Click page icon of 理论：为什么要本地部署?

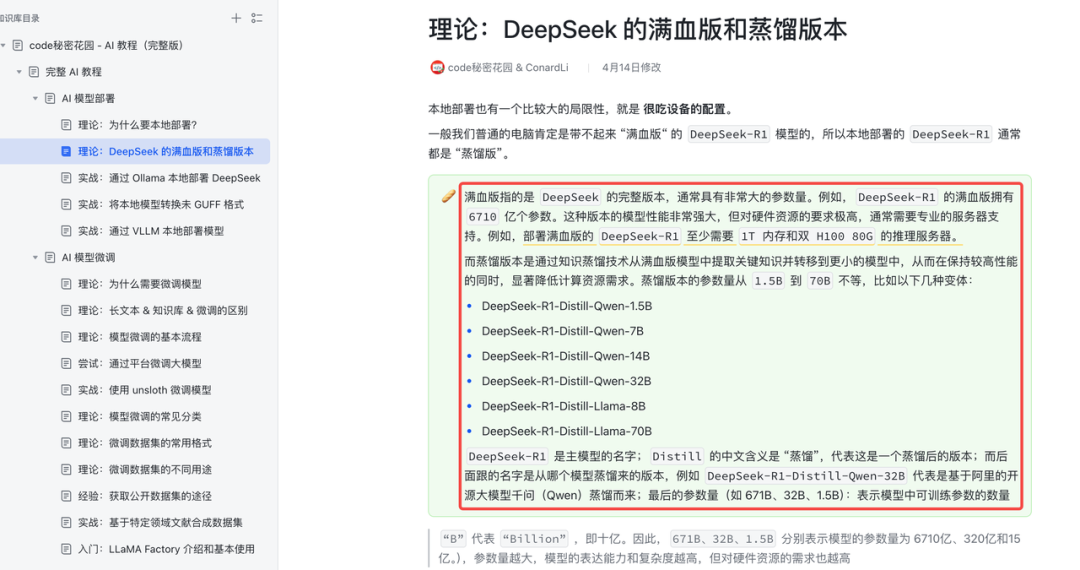[x=66, y=125]
